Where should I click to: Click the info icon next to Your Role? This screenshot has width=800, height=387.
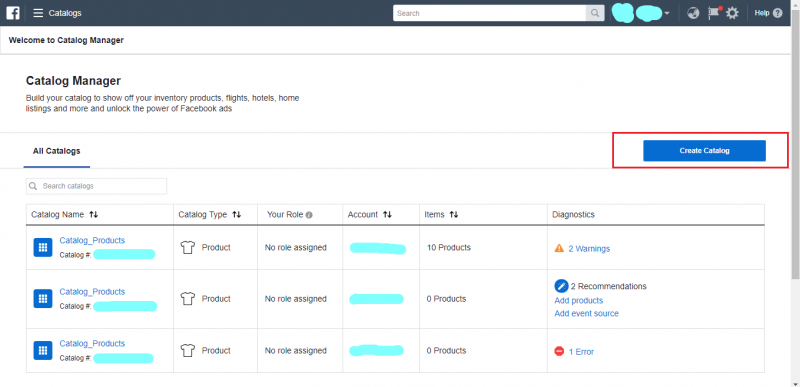pos(309,215)
